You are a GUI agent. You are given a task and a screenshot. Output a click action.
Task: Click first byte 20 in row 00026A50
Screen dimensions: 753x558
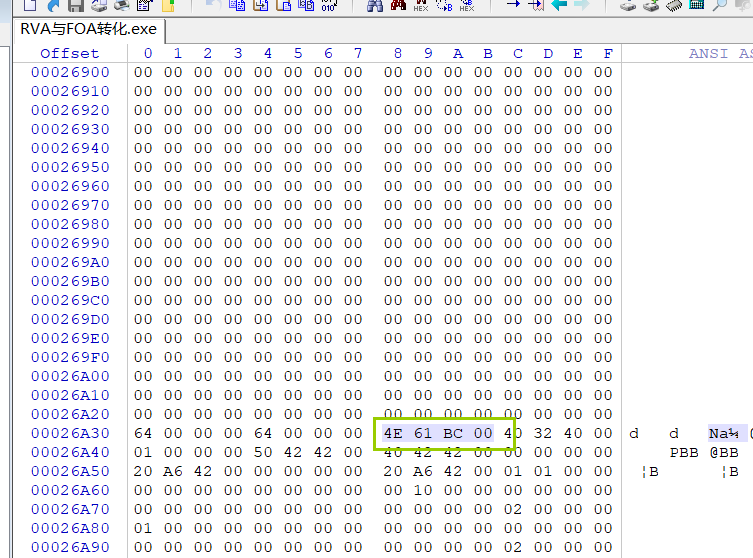click(x=143, y=471)
